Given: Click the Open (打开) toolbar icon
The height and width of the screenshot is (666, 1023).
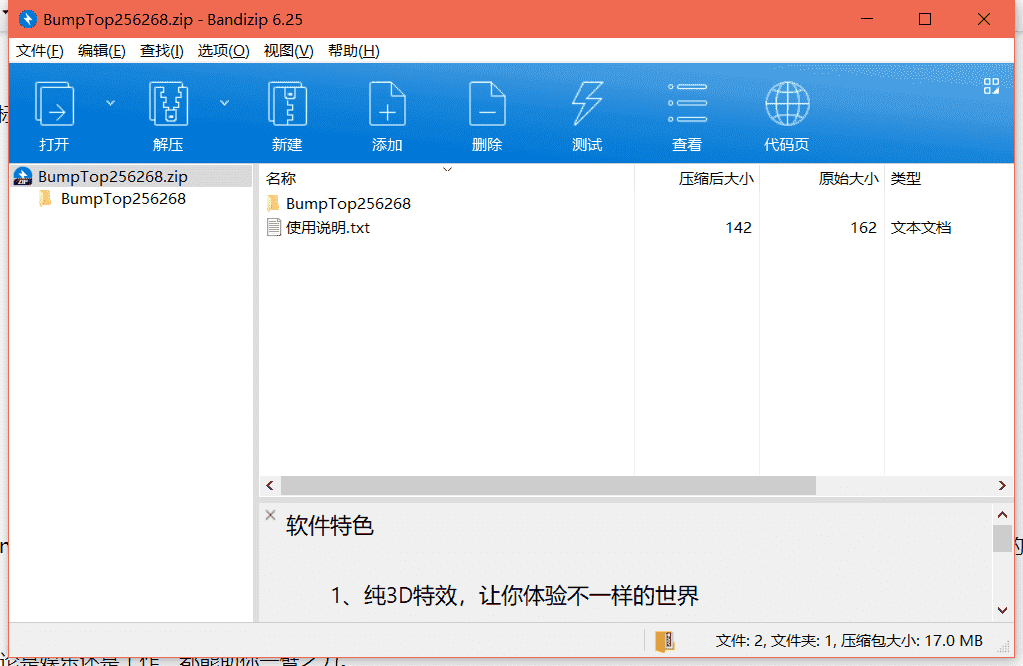Looking at the screenshot, I should (x=54, y=104).
